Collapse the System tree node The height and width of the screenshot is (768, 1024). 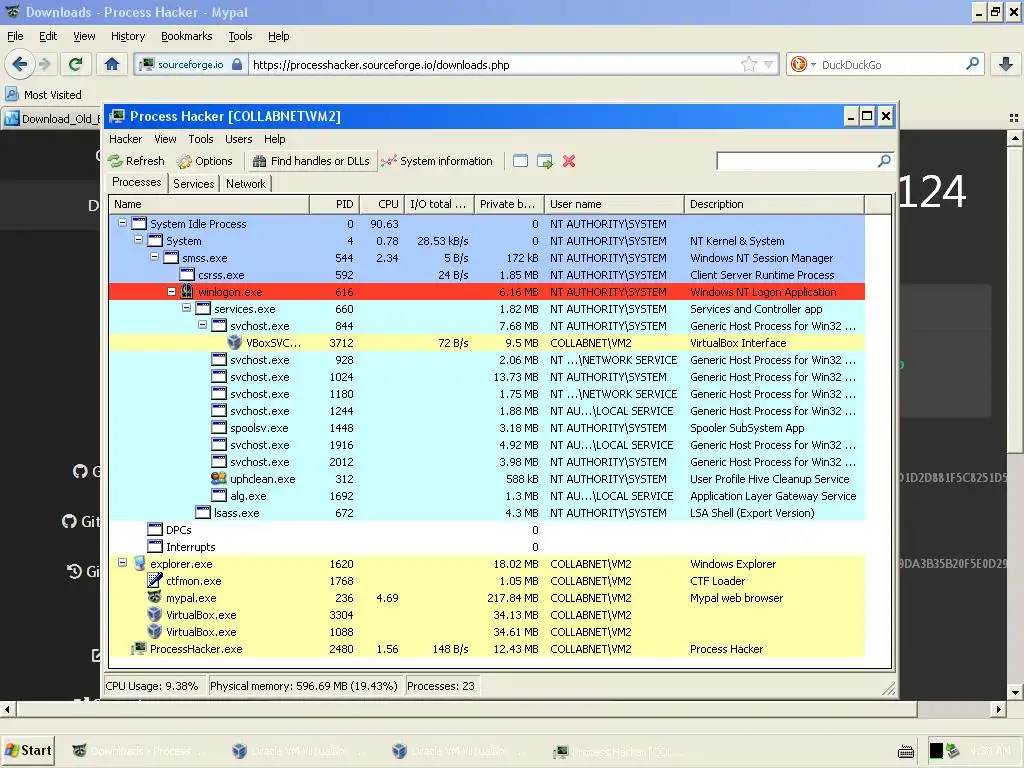click(x=138, y=240)
